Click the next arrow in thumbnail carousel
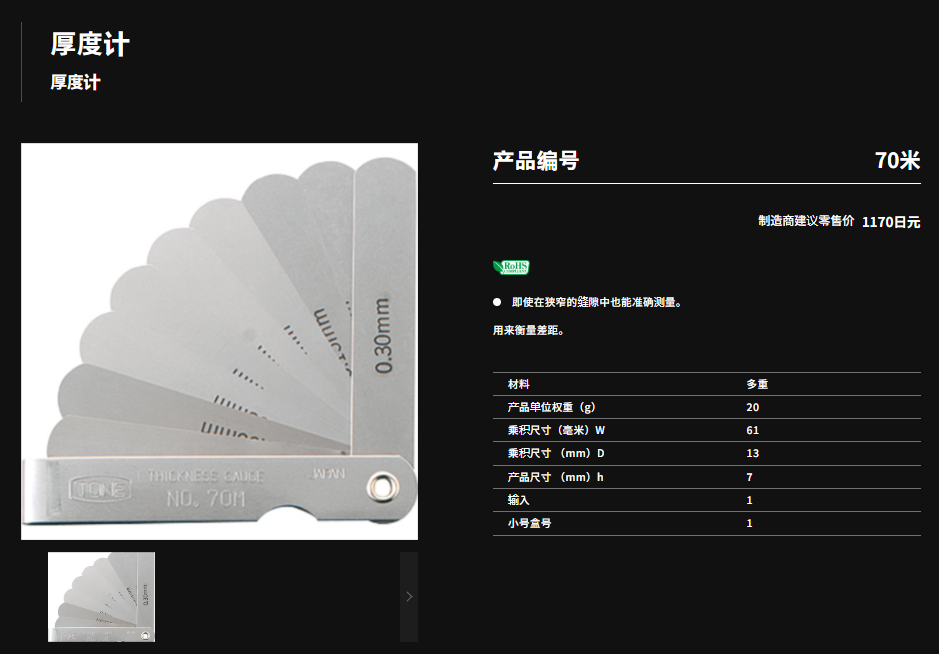 coord(409,597)
